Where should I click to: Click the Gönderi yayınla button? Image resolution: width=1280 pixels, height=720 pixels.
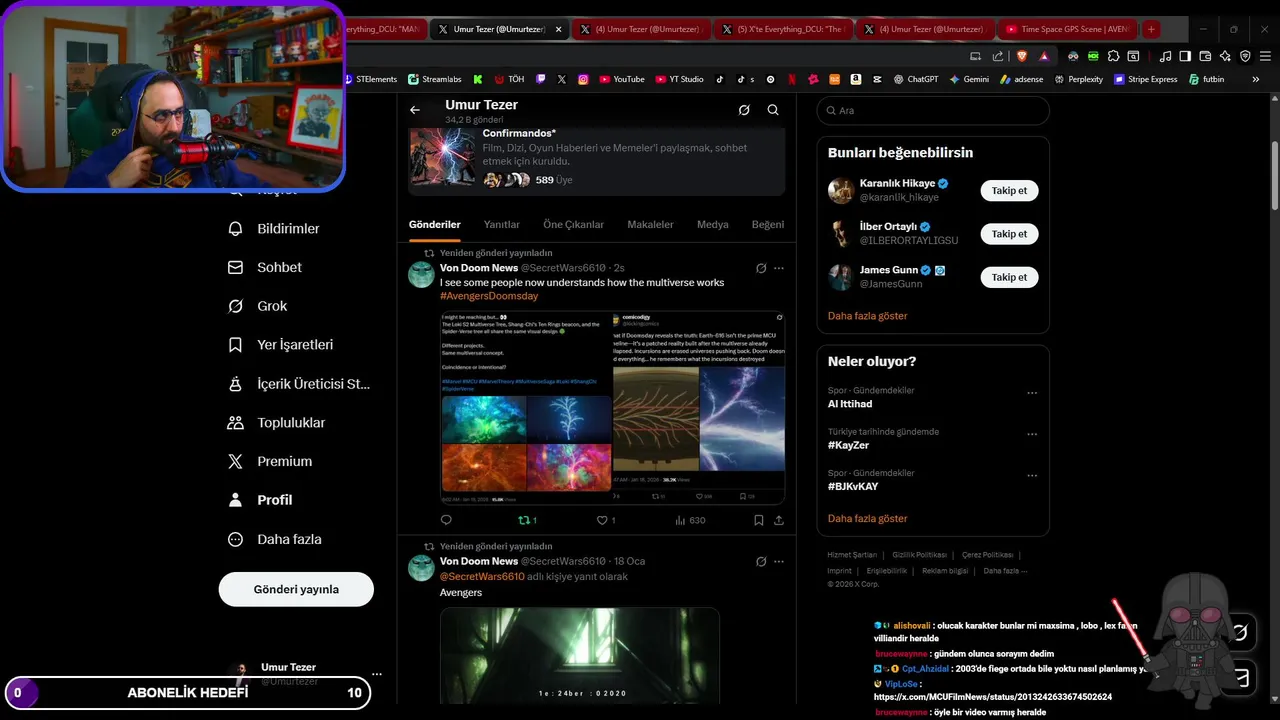(x=296, y=589)
